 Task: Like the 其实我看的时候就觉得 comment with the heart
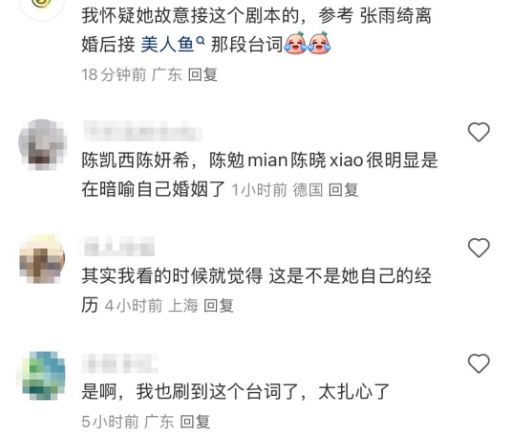(x=479, y=248)
